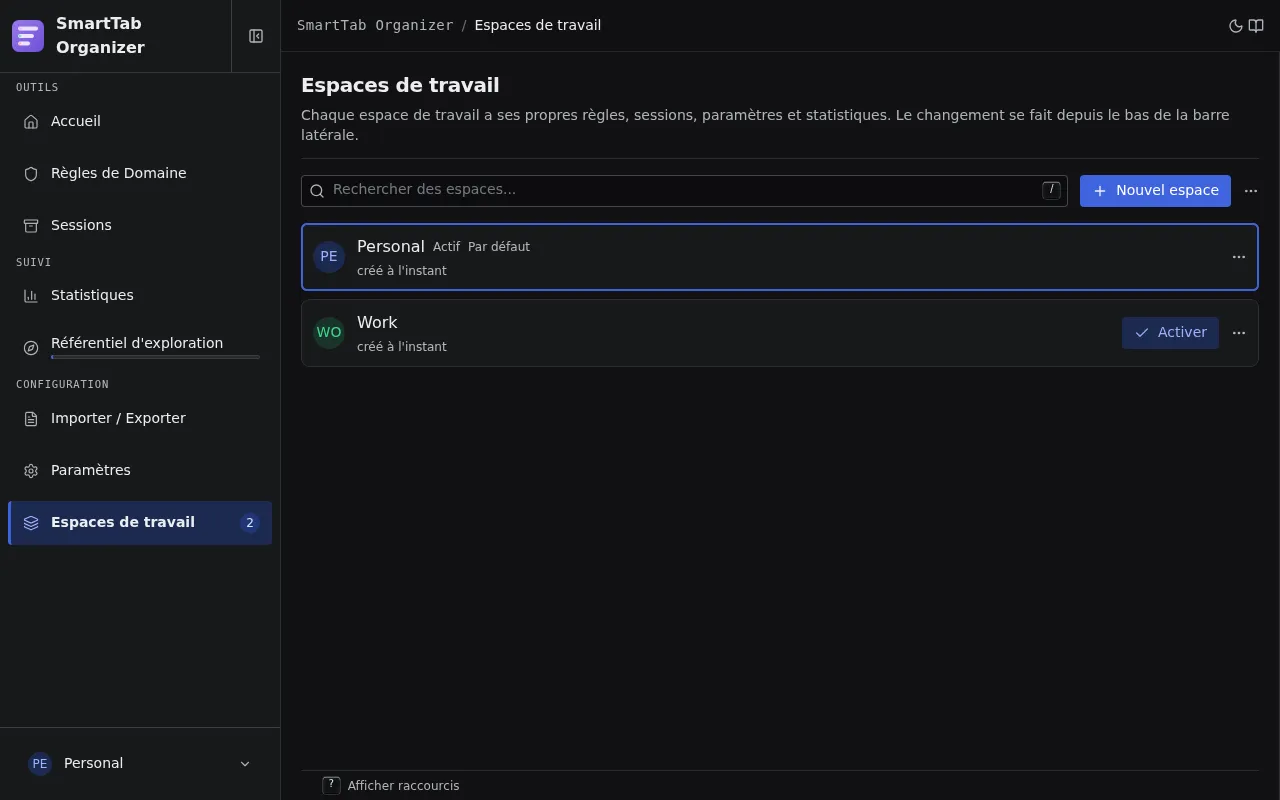Viewport: 1280px width, 800px height.
Task: Click the Référentiel d'exploration progress bar
Action: click(x=155, y=357)
